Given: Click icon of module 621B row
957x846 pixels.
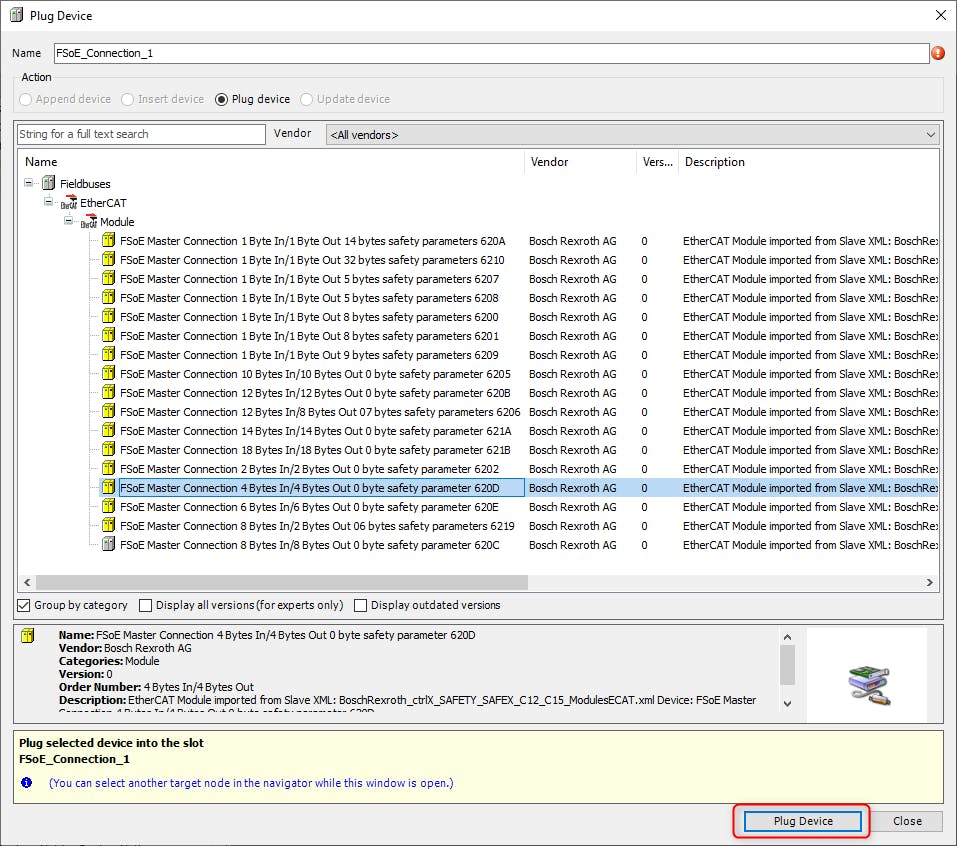Looking at the screenshot, I should (x=109, y=449).
